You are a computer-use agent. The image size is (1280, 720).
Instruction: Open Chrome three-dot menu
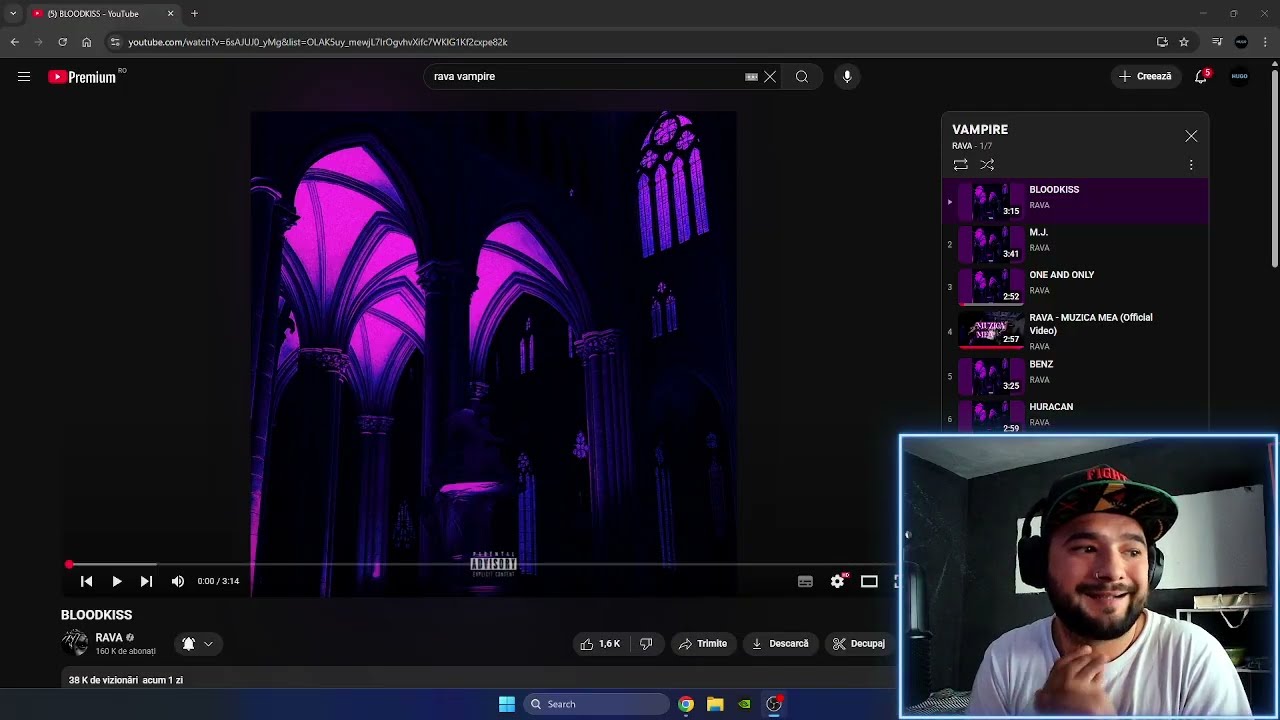click(x=1265, y=42)
